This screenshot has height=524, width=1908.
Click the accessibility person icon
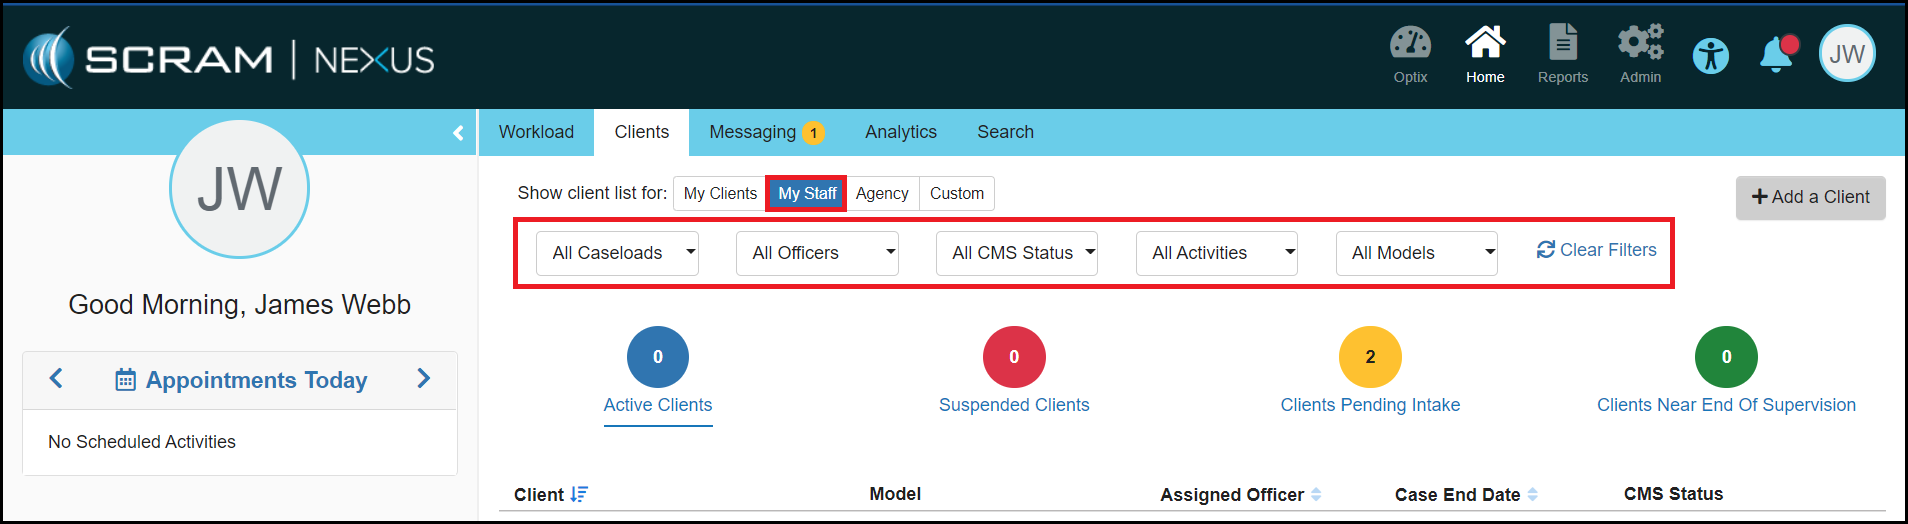coord(1710,55)
